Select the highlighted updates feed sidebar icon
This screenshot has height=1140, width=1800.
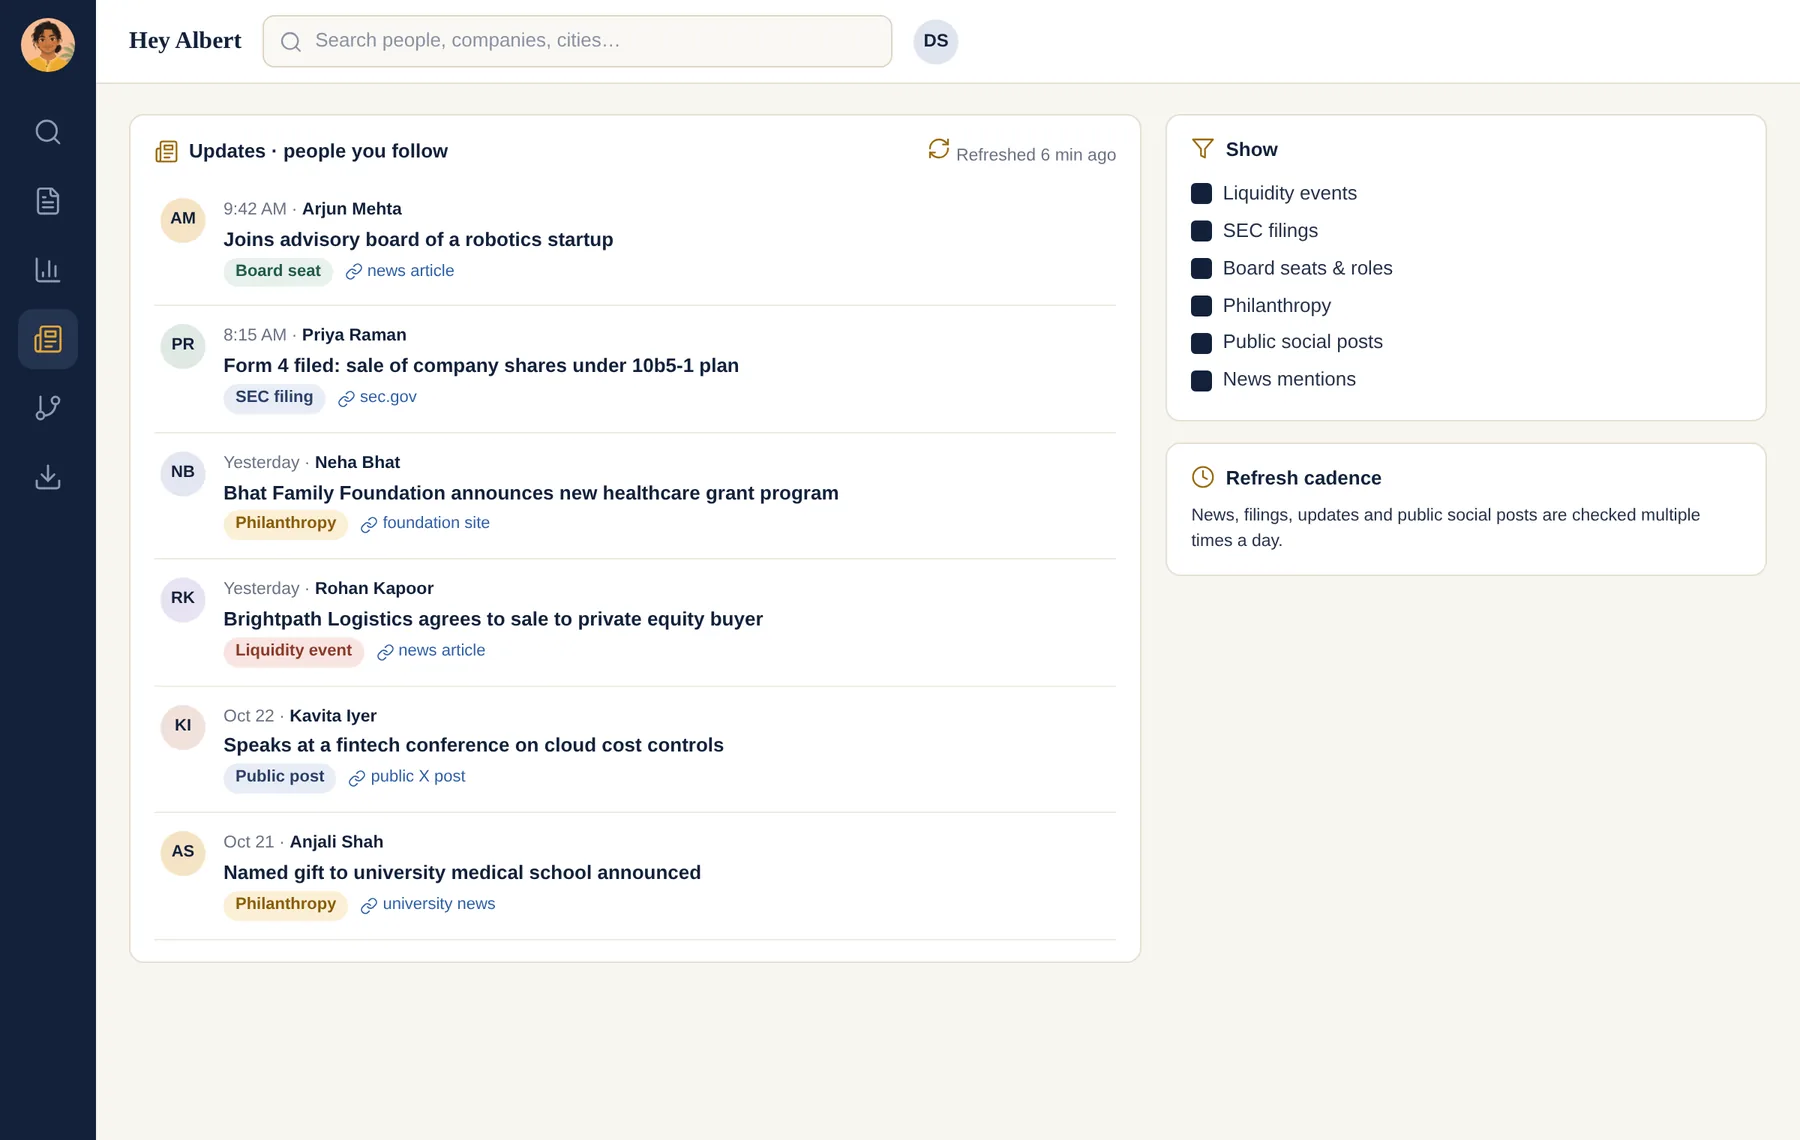pyautogui.click(x=48, y=339)
